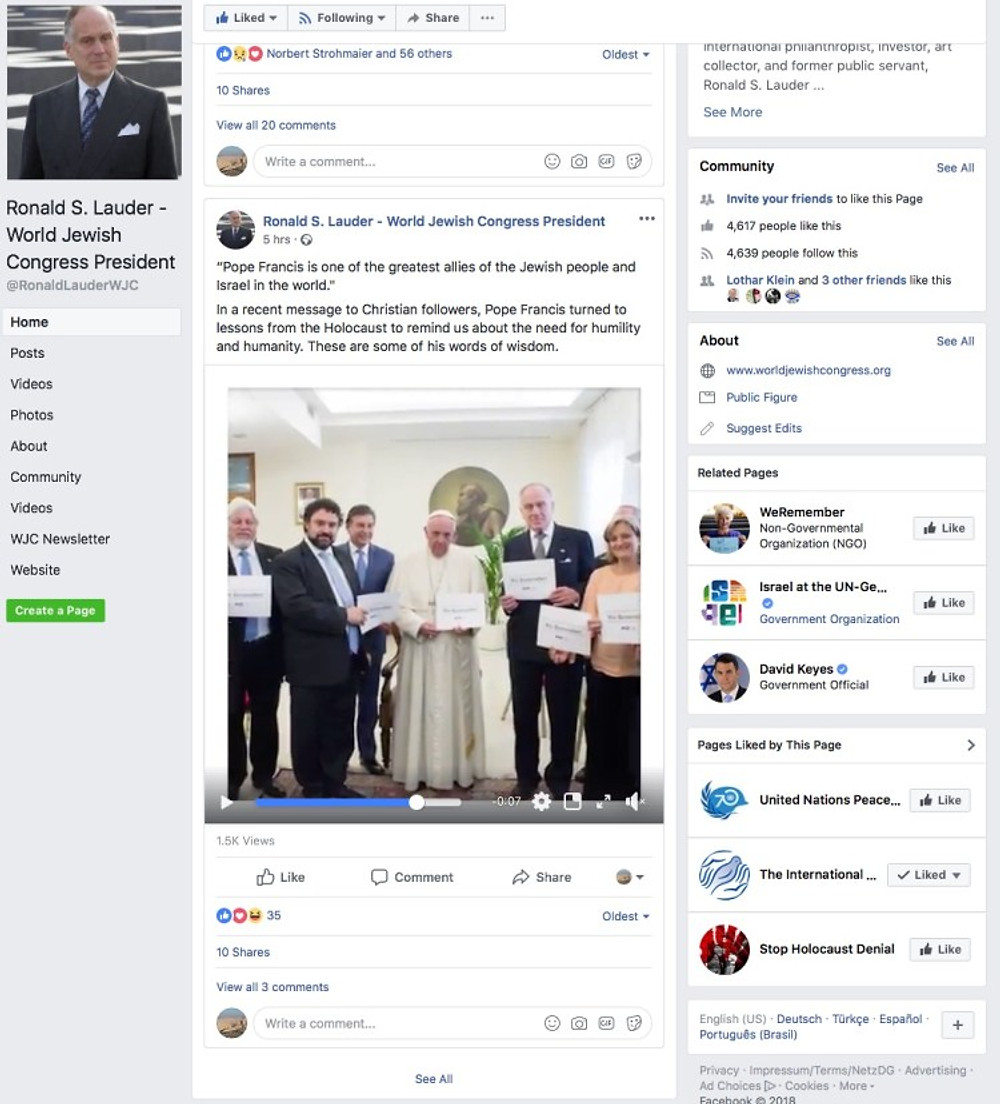This screenshot has height=1104, width=1000.
Task: Click Invite your friends link
Action: [779, 199]
